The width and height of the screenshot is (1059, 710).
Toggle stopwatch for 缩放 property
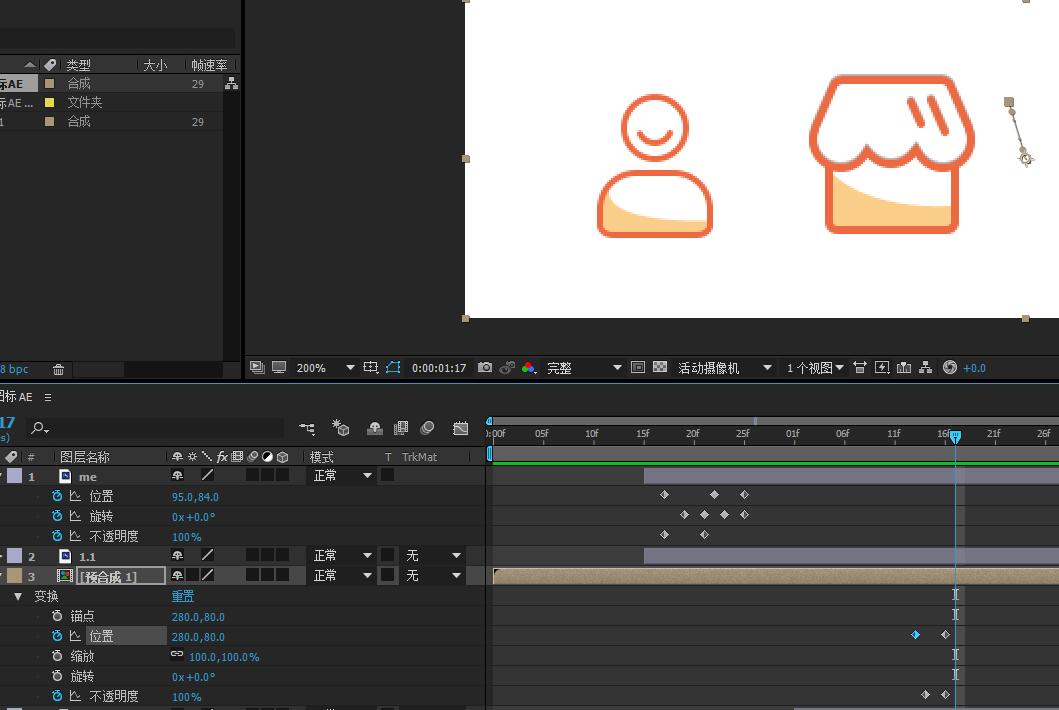click(57, 656)
